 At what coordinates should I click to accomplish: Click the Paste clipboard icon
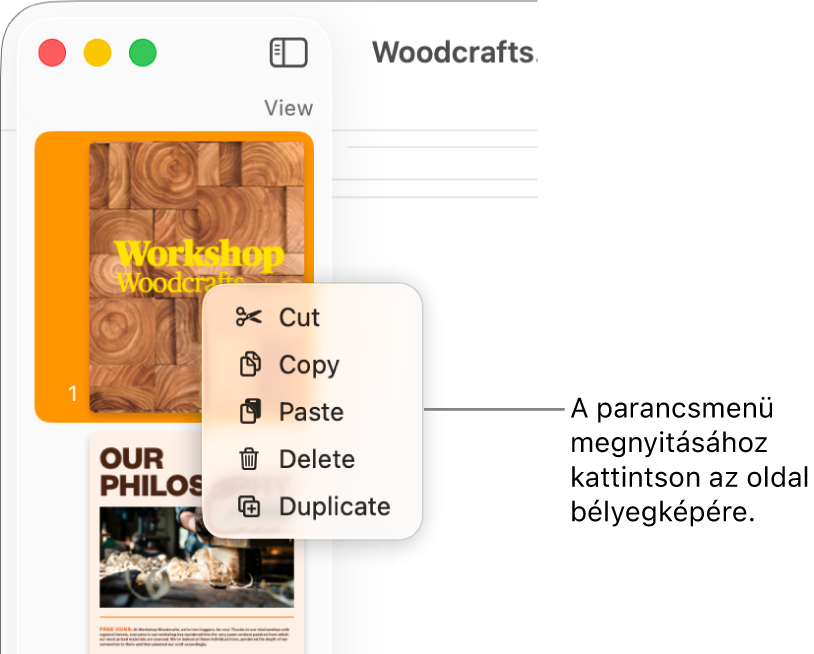point(250,412)
